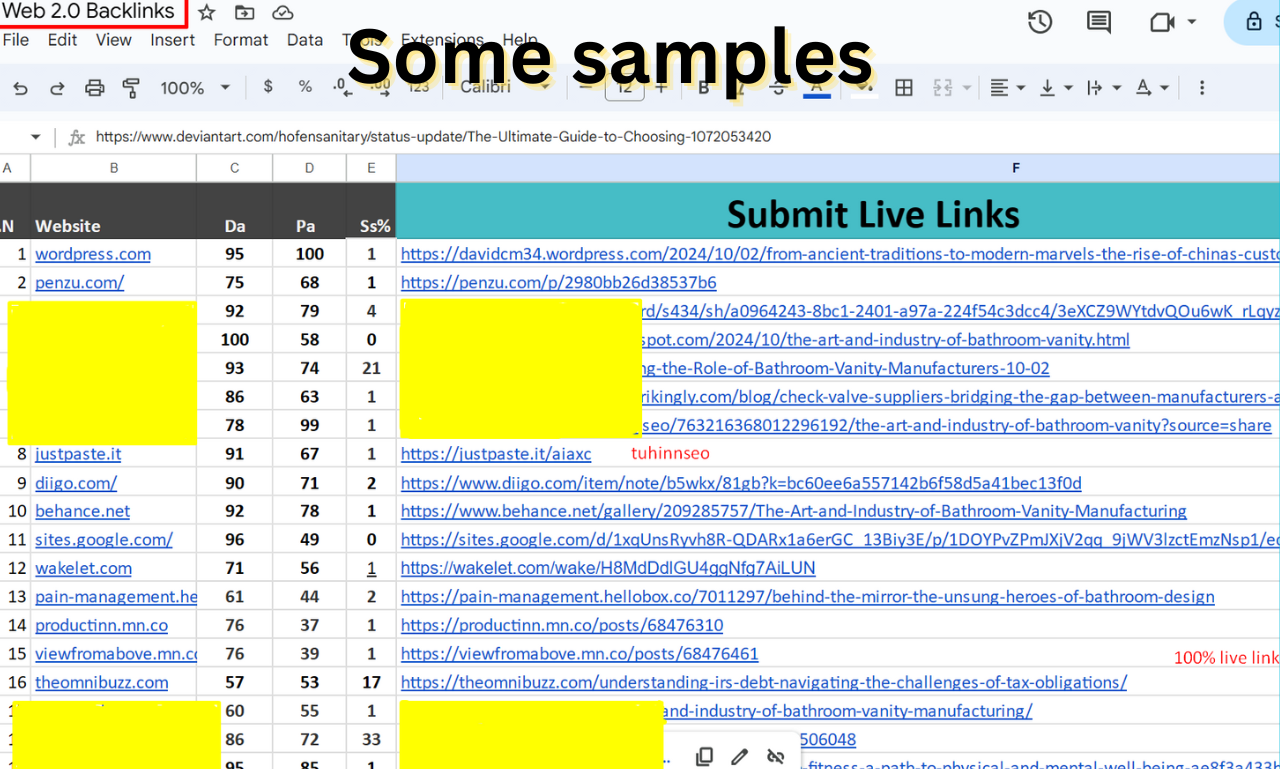The width and height of the screenshot is (1280, 769).
Task: Toggle strikethrough formatting
Action: [777, 87]
